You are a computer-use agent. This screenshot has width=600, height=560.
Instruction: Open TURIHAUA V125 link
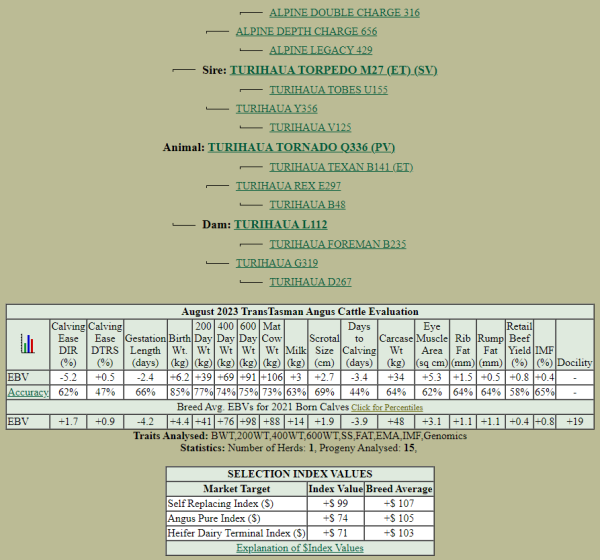pyautogui.click(x=310, y=127)
